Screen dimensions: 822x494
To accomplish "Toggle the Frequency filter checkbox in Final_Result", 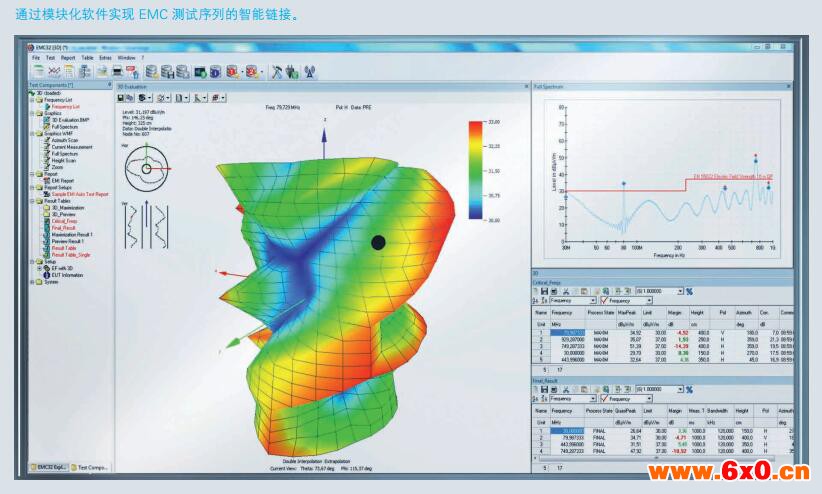I will point(604,399).
